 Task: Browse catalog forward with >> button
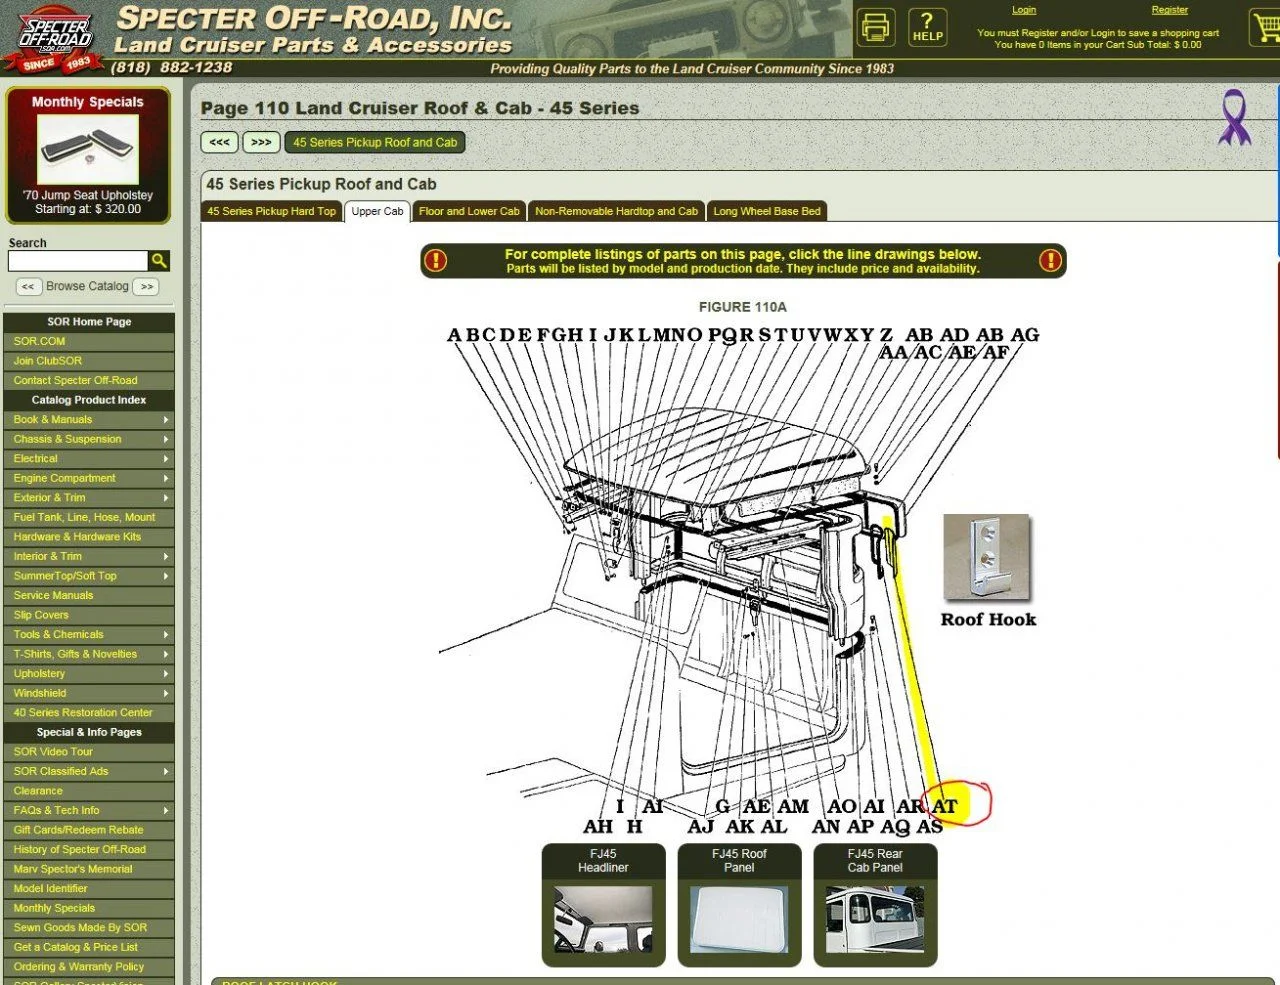point(147,287)
